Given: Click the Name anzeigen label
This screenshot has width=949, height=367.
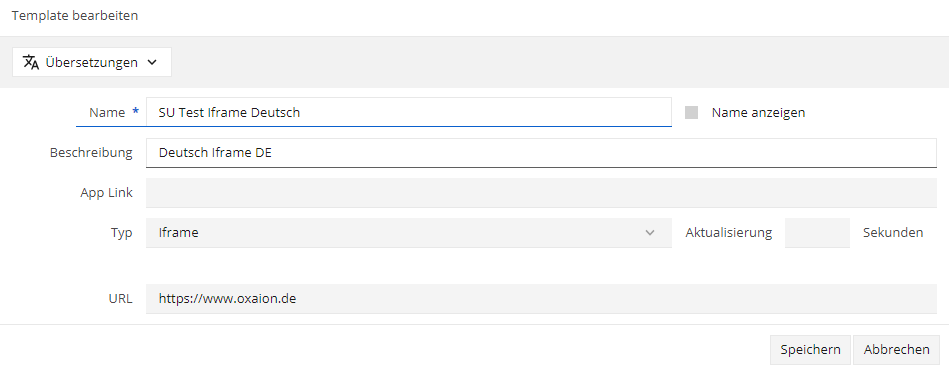Looking at the screenshot, I should click(x=758, y=113).
